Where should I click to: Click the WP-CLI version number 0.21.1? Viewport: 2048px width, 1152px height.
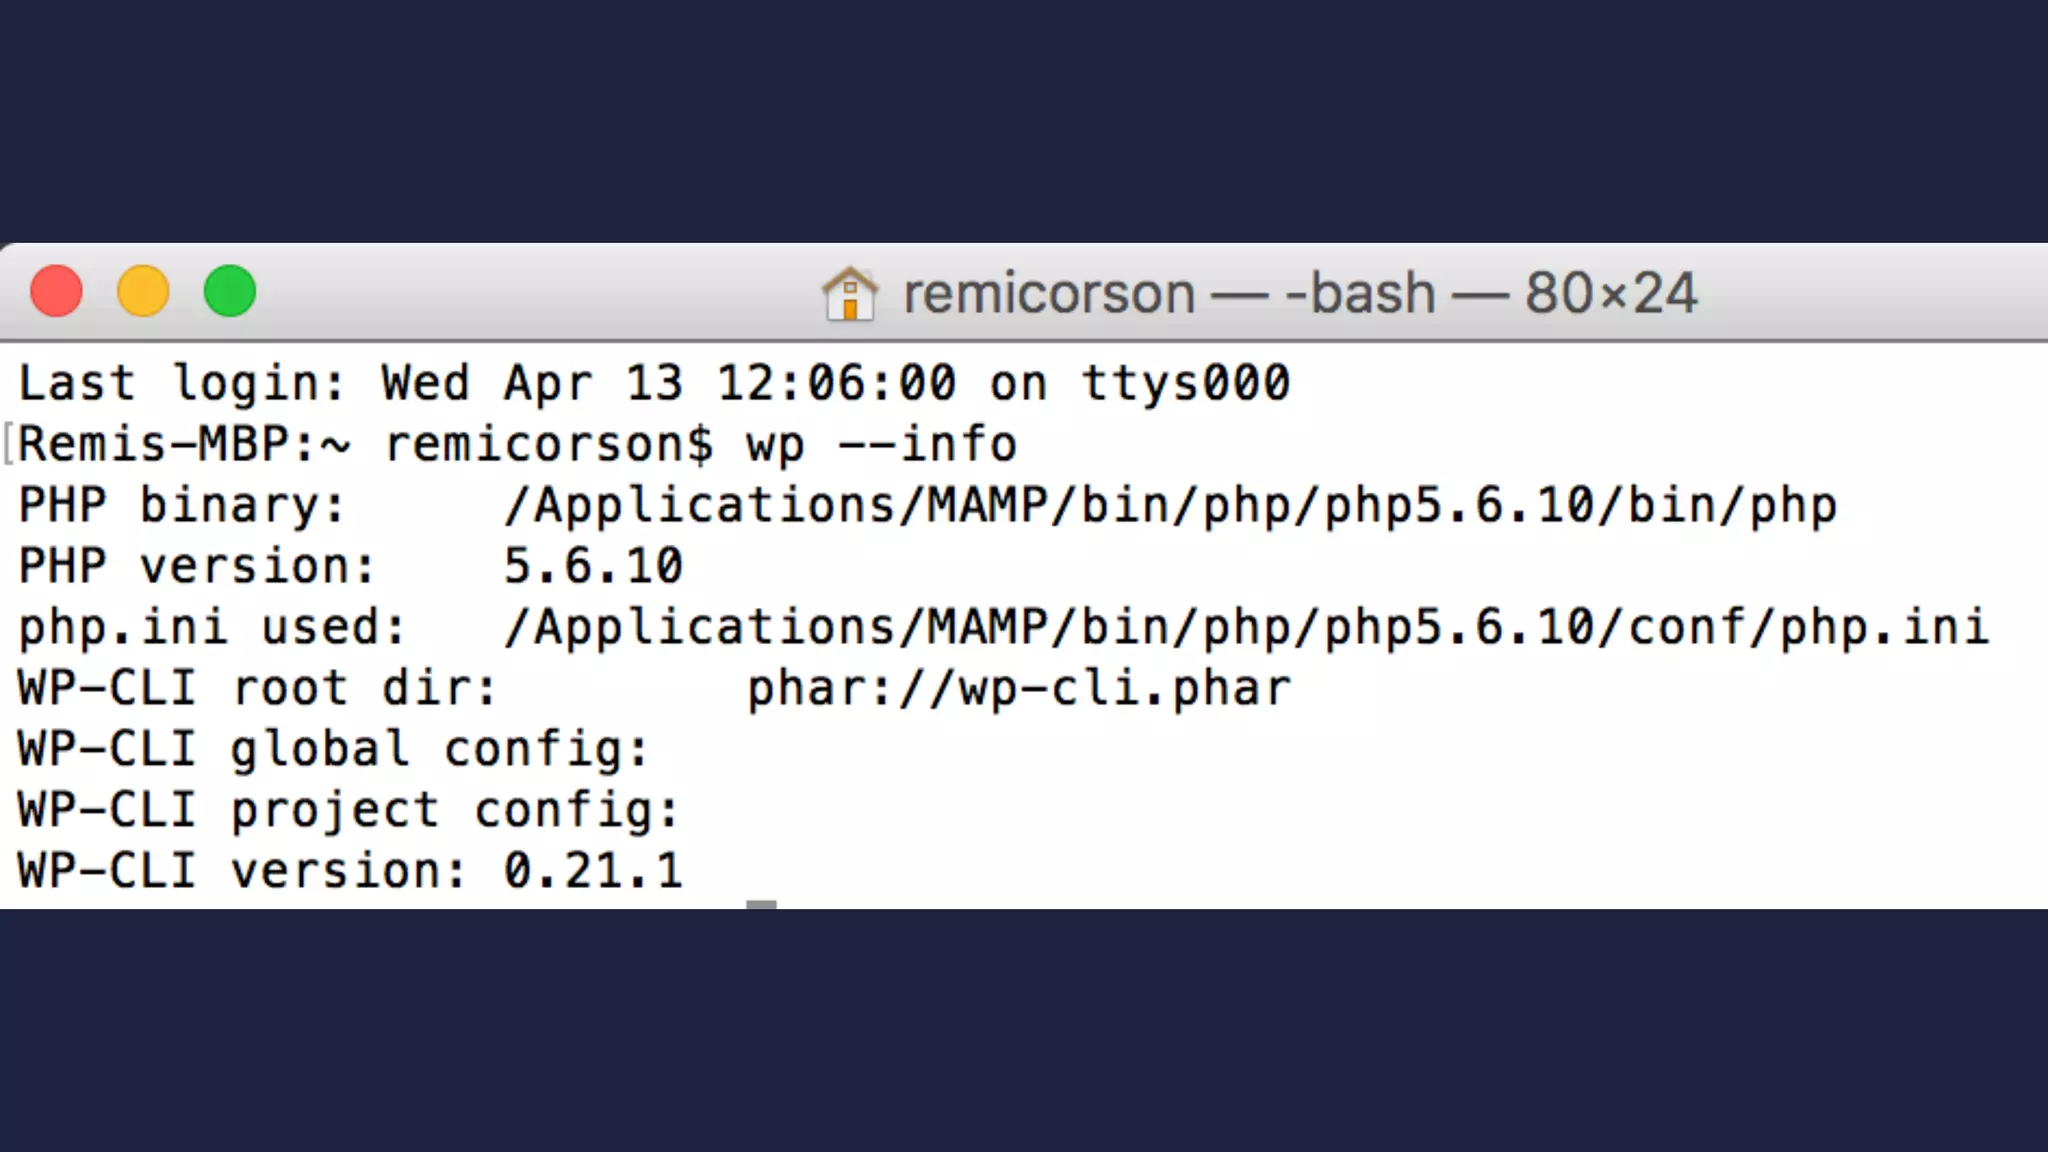593,871
